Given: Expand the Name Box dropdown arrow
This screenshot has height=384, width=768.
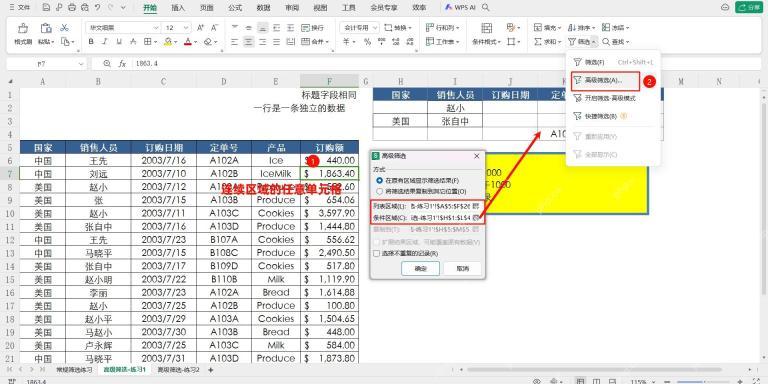Looking at the screenshot, I should click(x=81, y=64).
